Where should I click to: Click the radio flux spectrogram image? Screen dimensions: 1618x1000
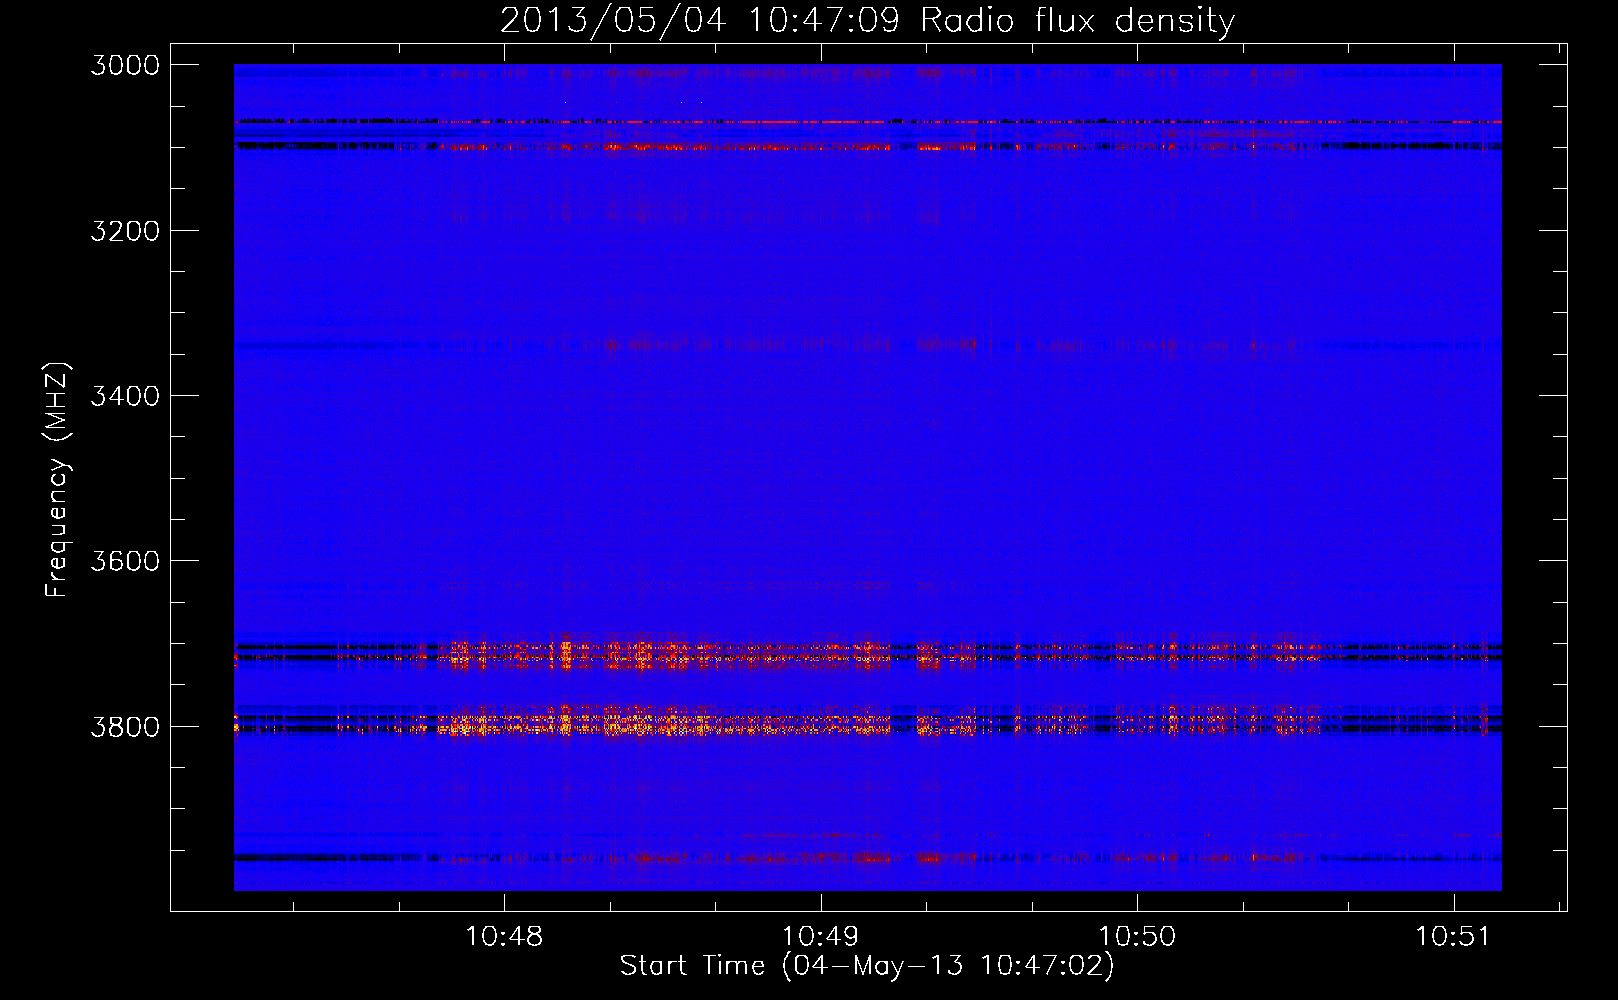(868, 477)
